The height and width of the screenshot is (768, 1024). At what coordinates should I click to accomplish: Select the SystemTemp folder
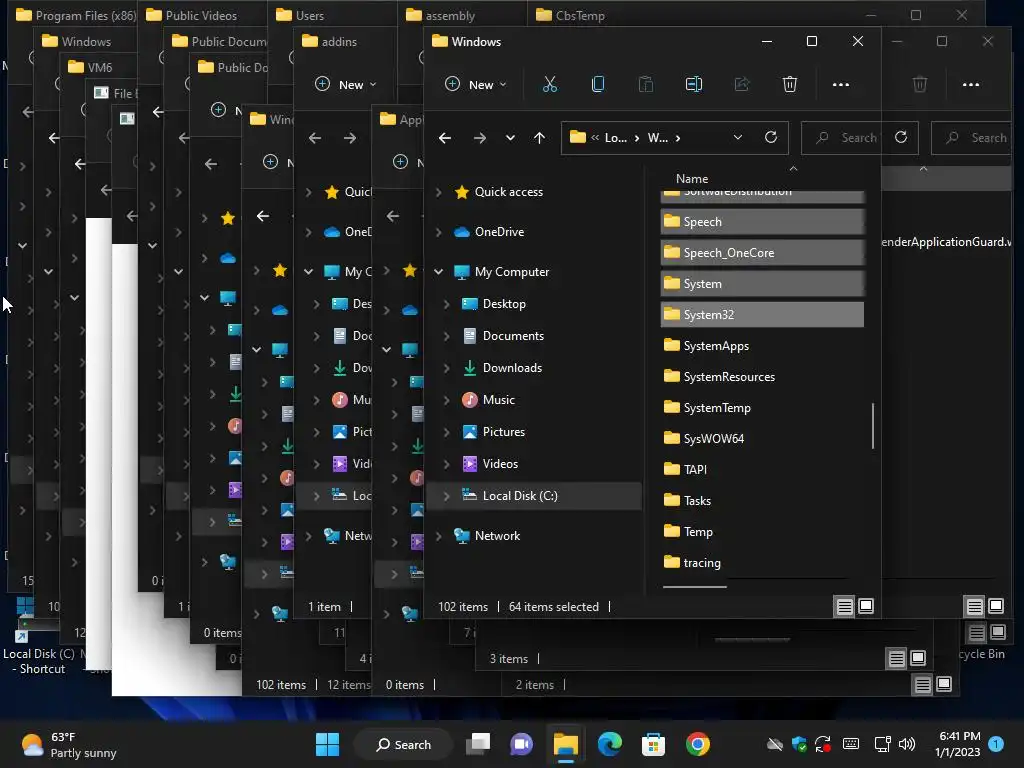(762, 408)
